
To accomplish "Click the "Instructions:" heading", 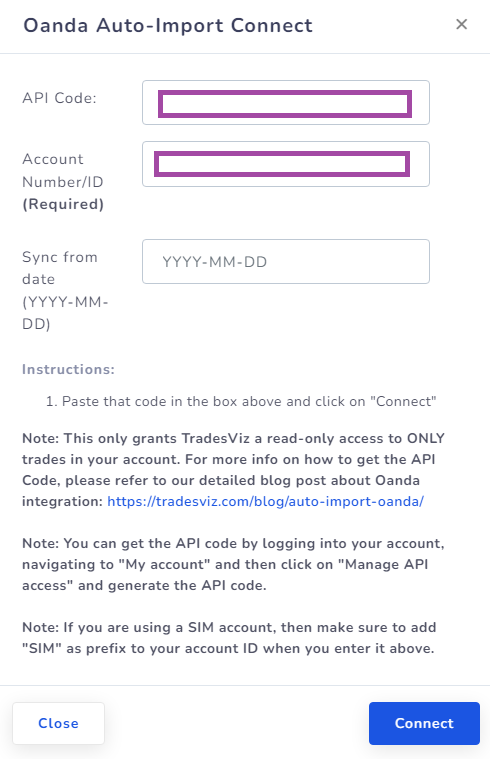I will coord(68,369).
